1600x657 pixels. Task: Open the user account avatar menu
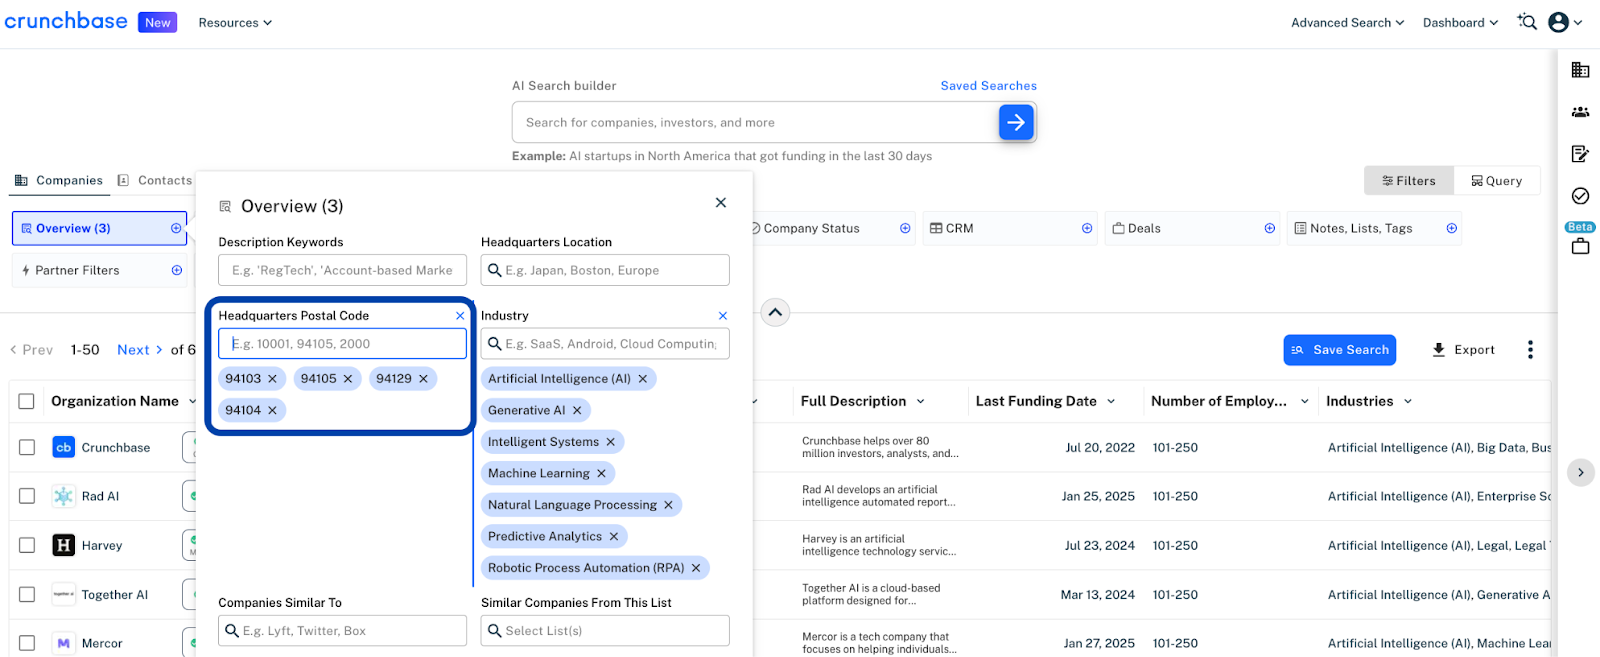point(1558,22)
